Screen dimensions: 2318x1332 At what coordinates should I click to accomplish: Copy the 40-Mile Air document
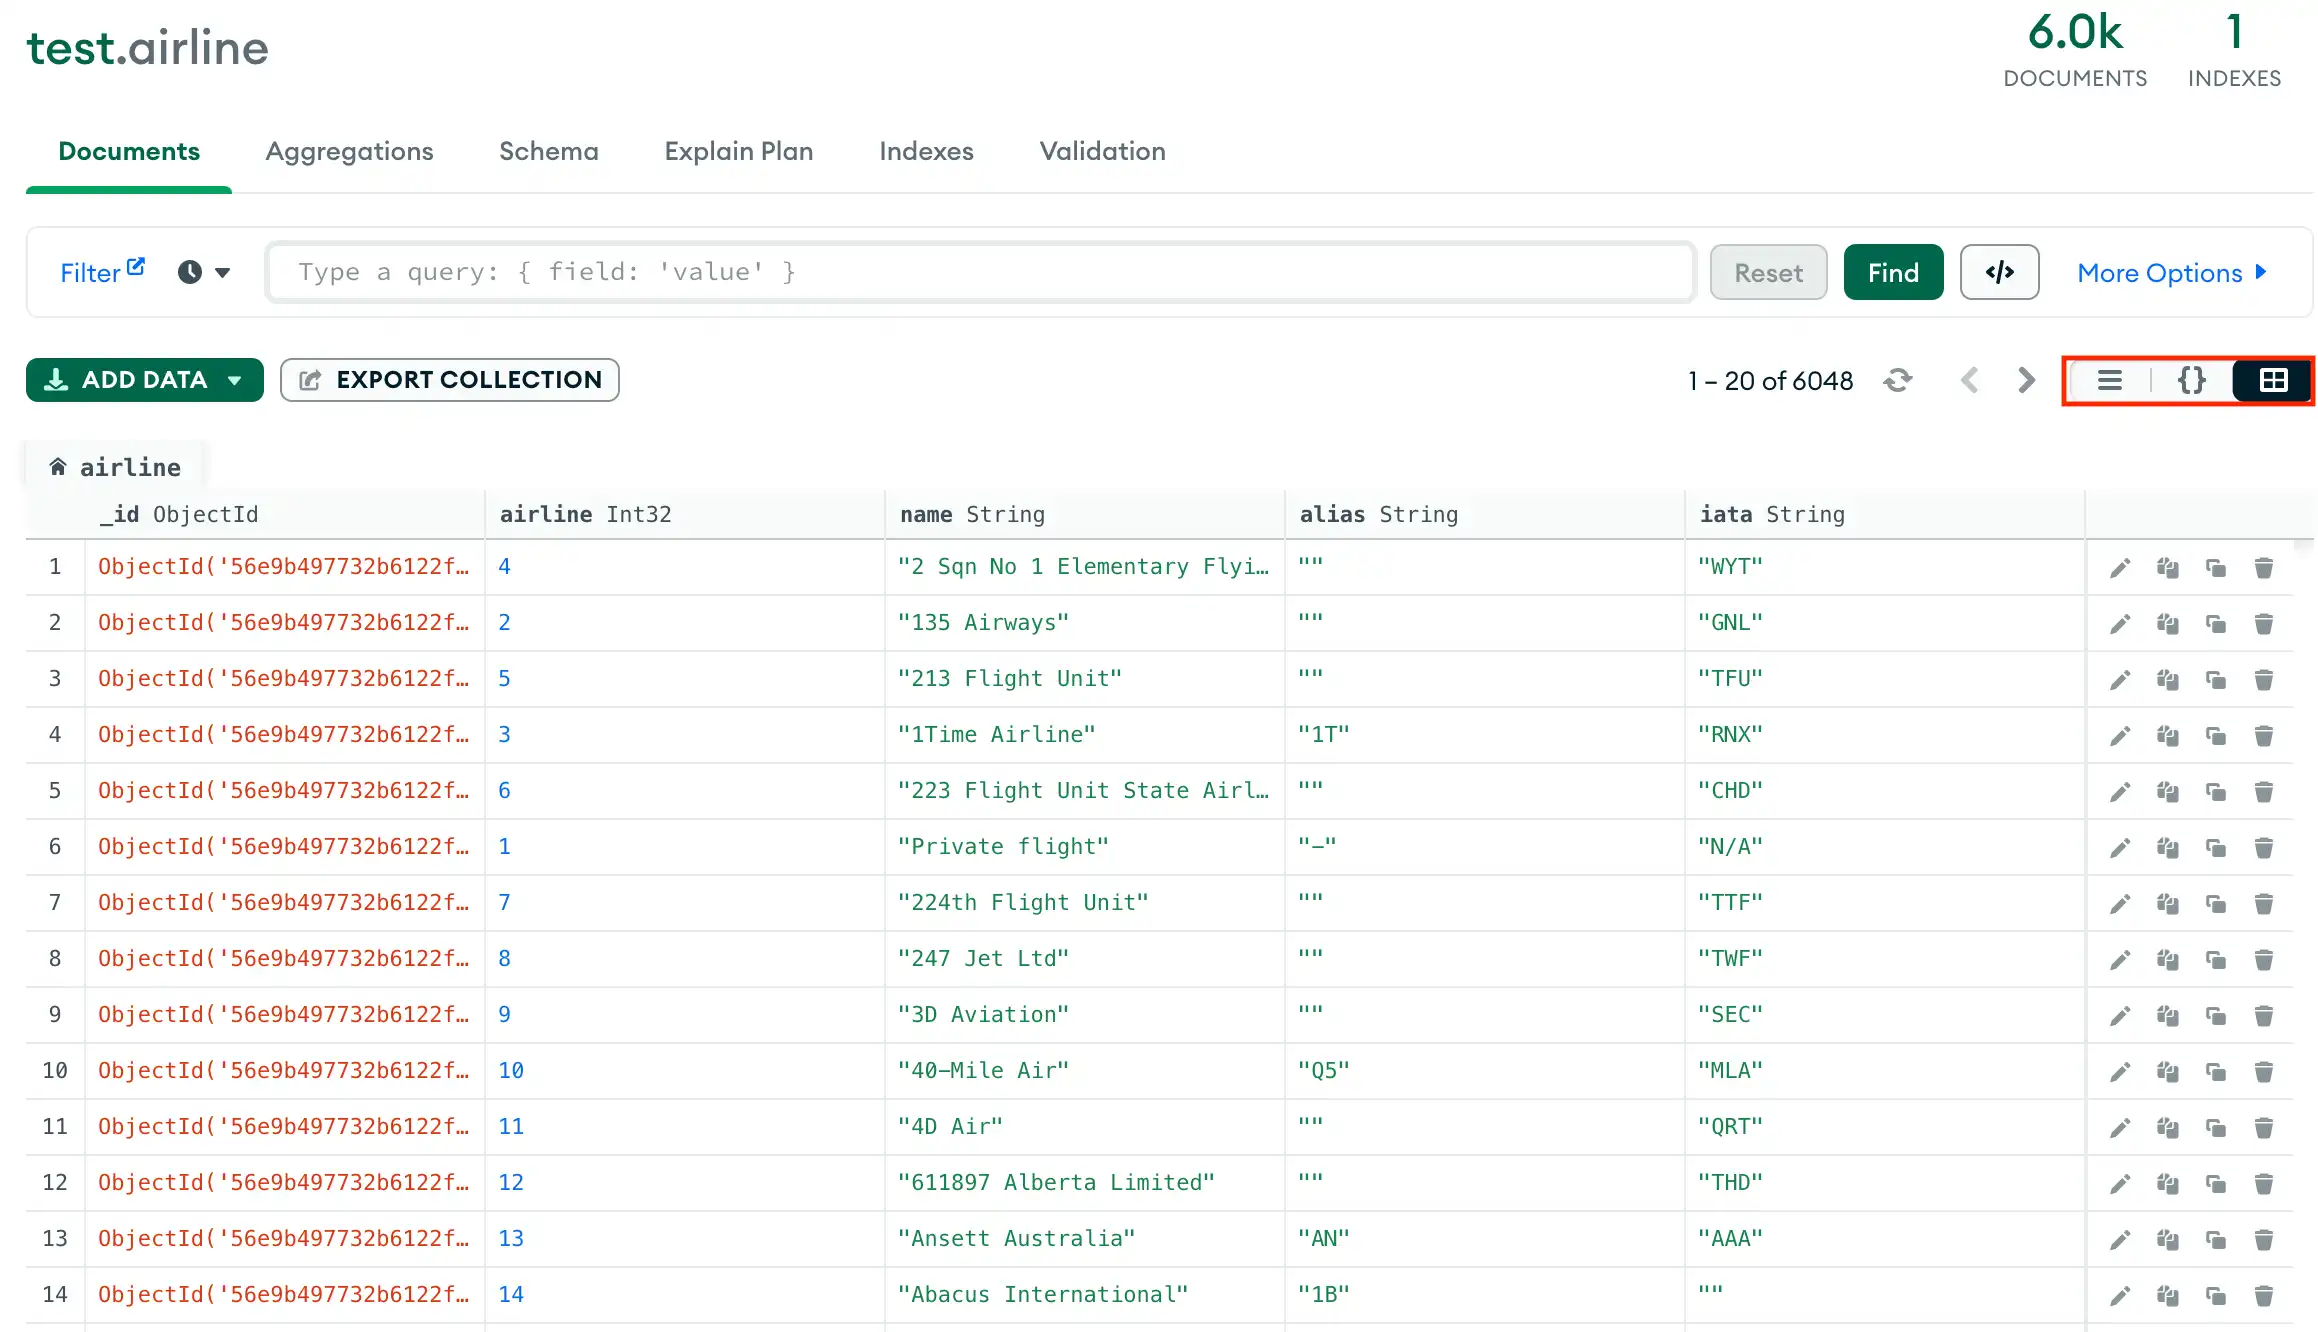[x=2167, y=1072]
